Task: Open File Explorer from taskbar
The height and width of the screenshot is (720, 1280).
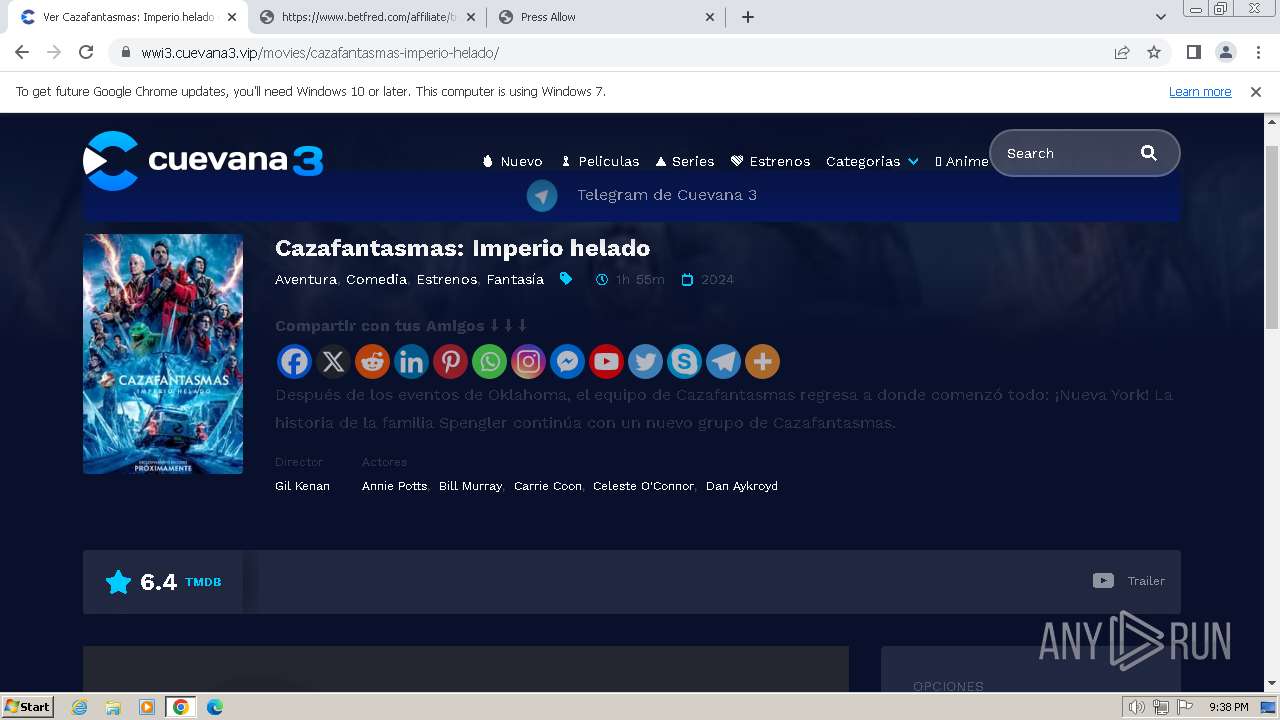Action: [113, 707]
